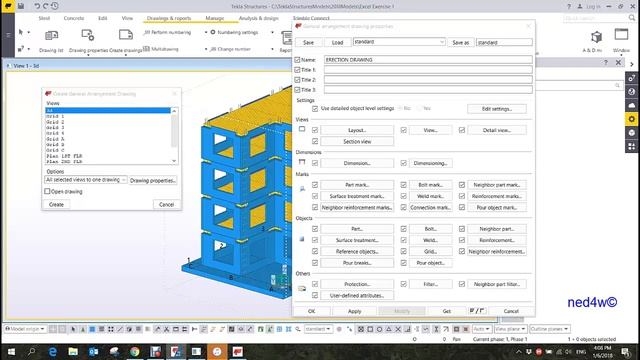The width and height of the screenshot is (640, 360).
Task: Open the Drawing list ribbon icon
Action: click(51, 36)
